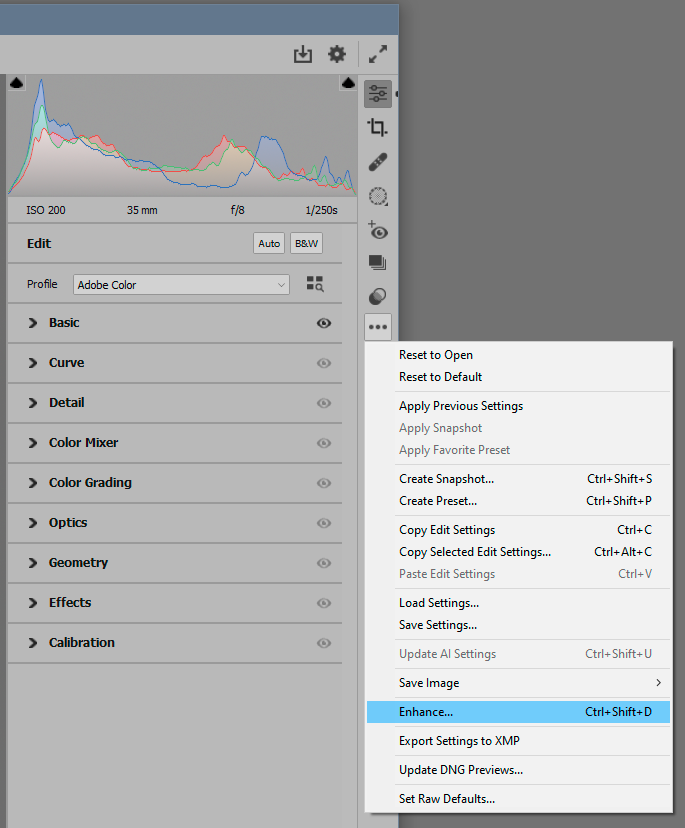This screenshot has height=828, width=685.
Task: Open the Masking tool
Action: coord(378,196)
